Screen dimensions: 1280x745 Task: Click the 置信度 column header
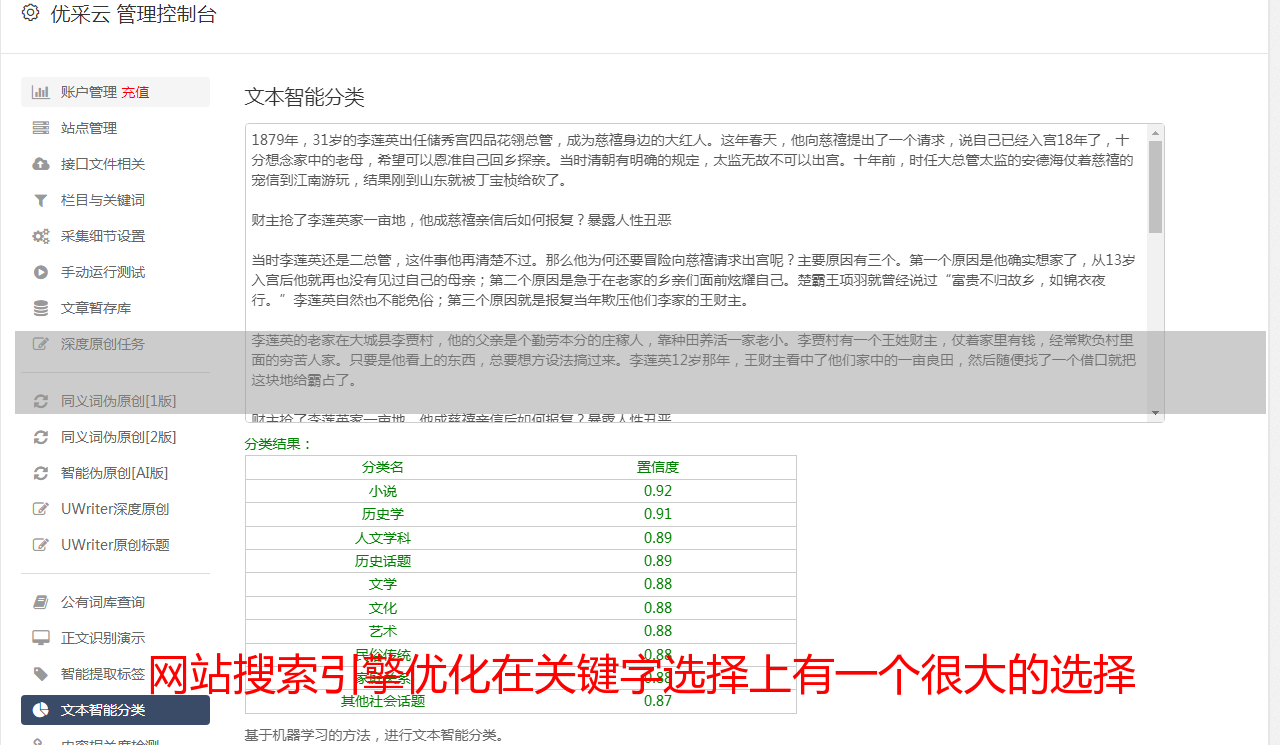[x=658, y=467]
